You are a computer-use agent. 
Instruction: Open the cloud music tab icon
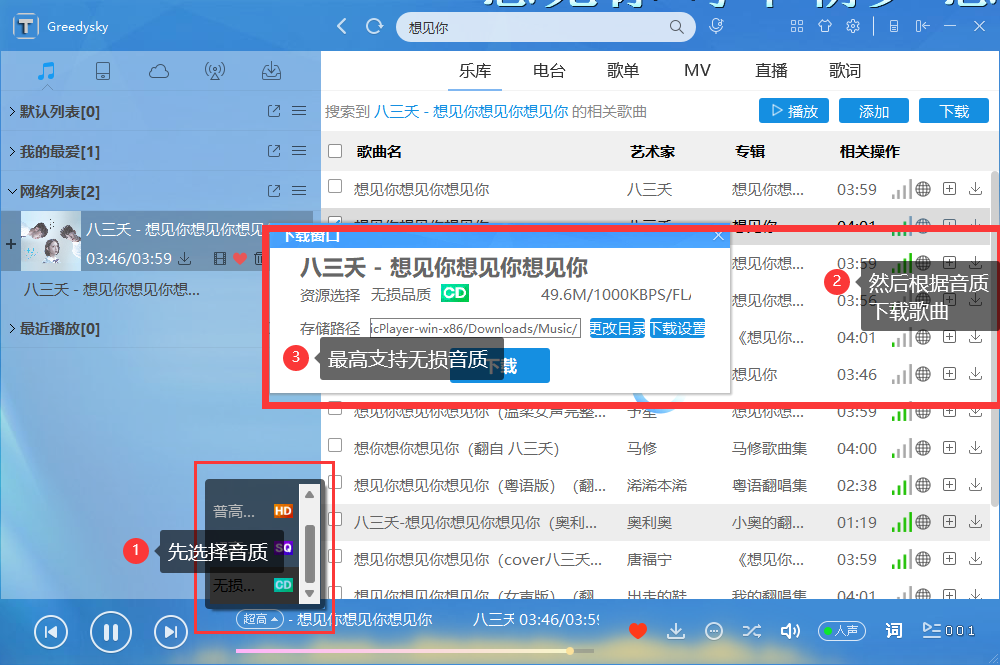[159, 71]
